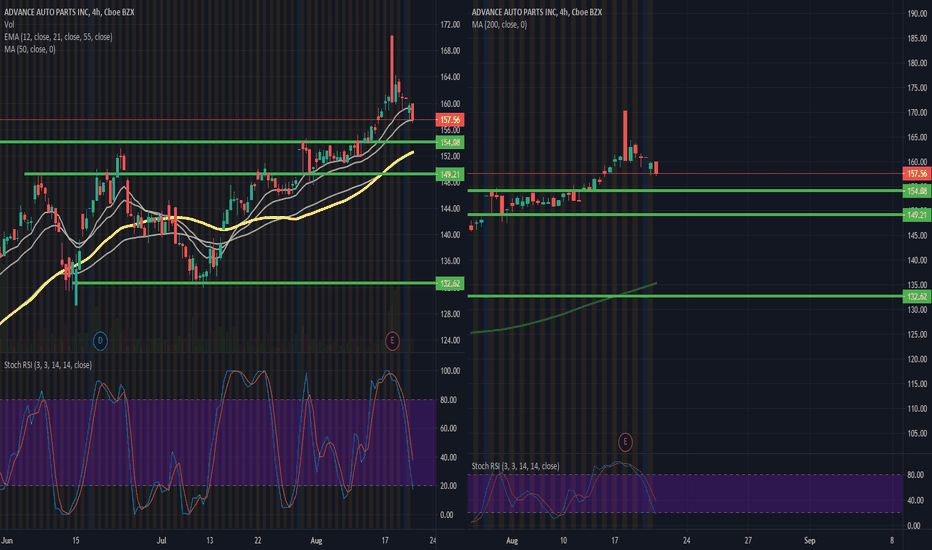Select the green MA 200 curve on right chart
The width and height of the screenshot is (932, 550).
pyautogui.click(x=563, y=314)
